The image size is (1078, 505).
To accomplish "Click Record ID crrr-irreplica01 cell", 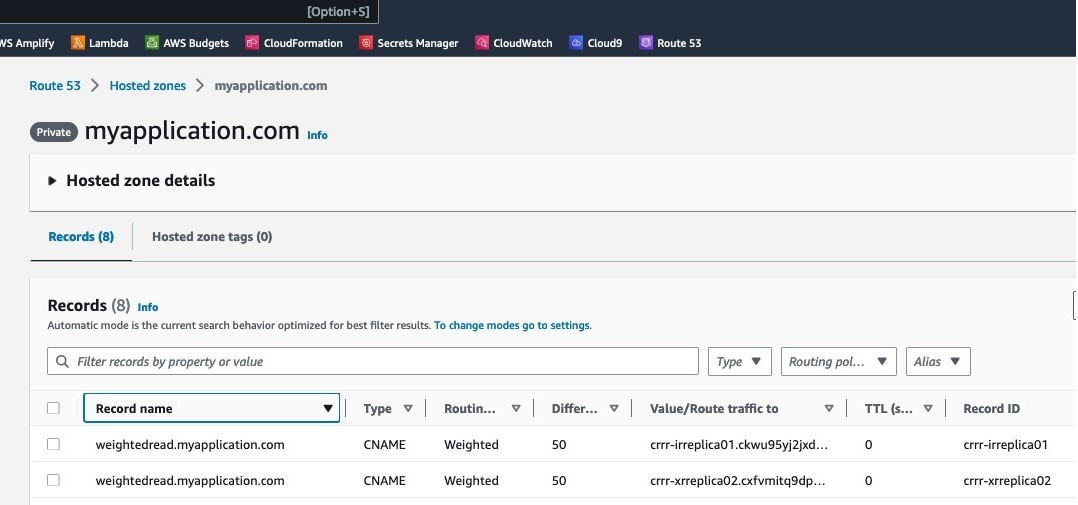I will coord(1005,445).
